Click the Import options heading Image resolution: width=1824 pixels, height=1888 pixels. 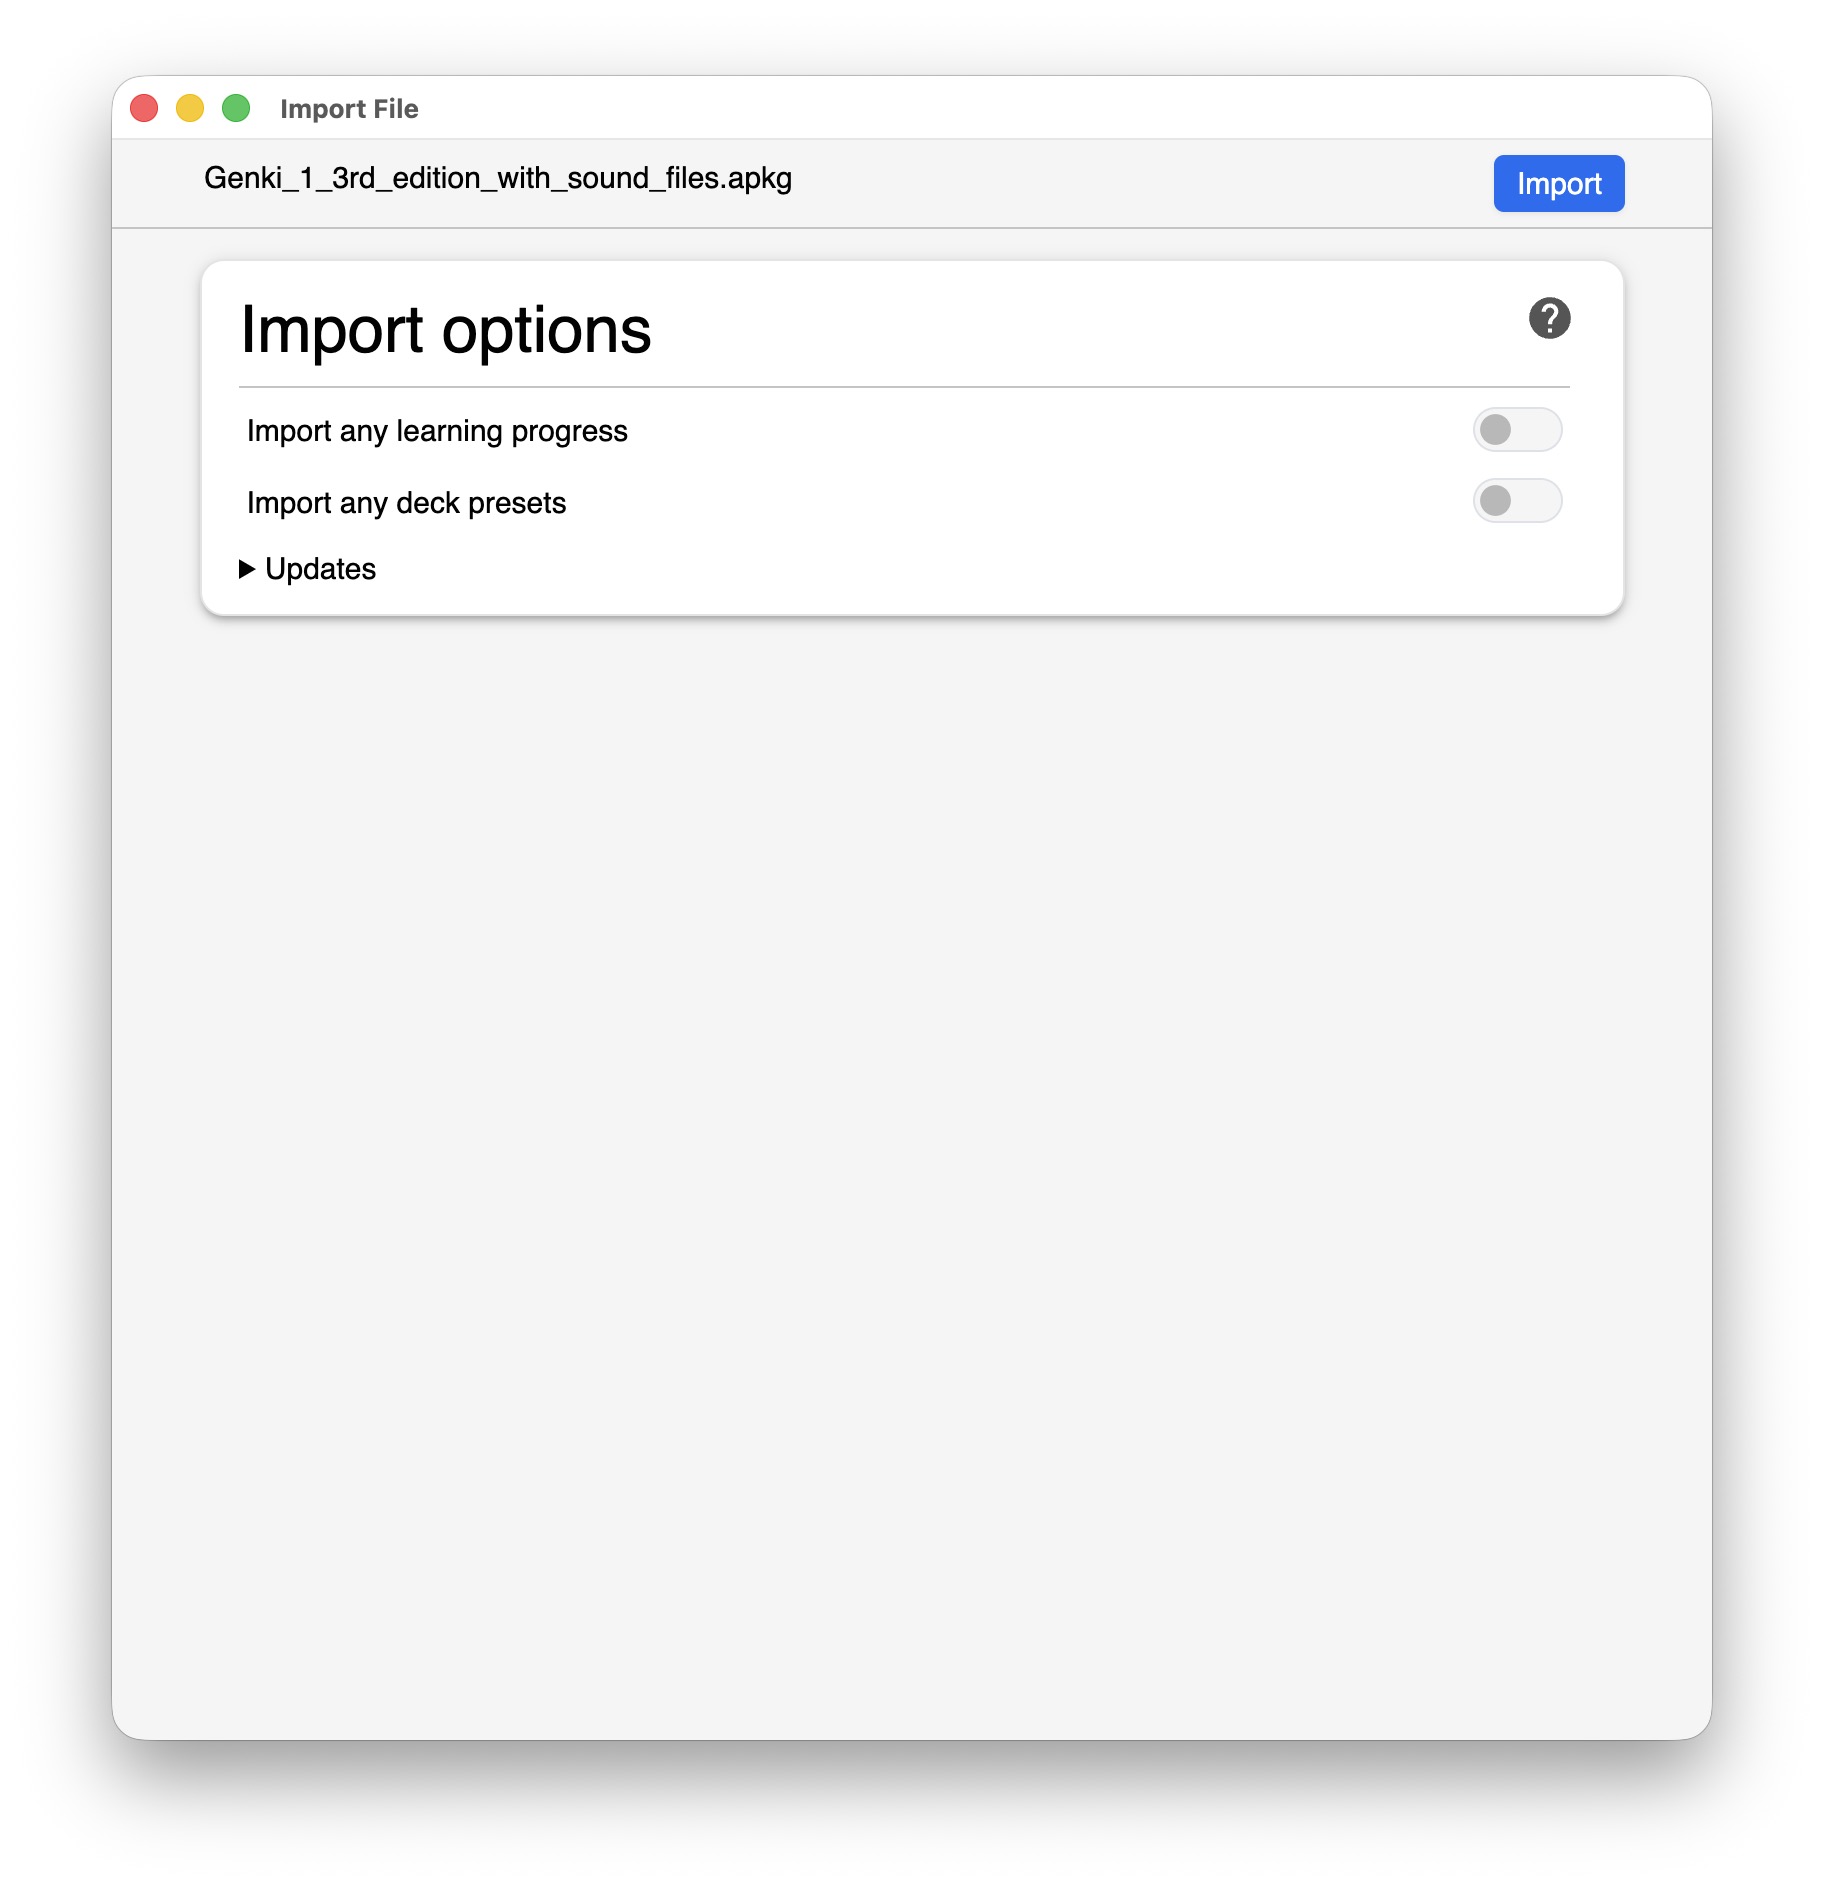click(445, 330)
